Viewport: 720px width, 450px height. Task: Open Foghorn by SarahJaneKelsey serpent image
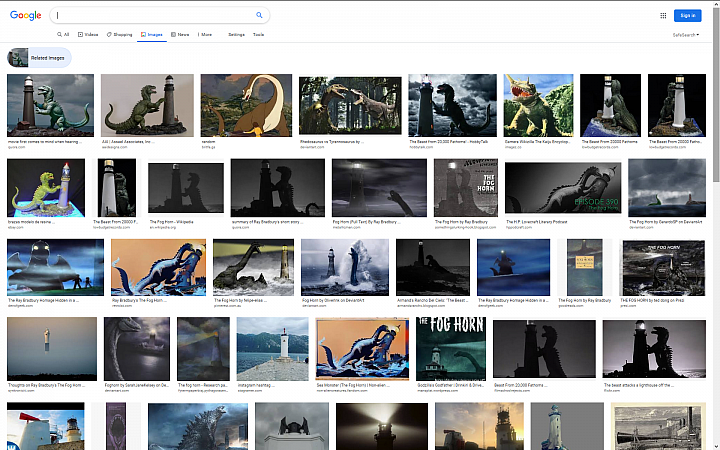tap(137, 349)
